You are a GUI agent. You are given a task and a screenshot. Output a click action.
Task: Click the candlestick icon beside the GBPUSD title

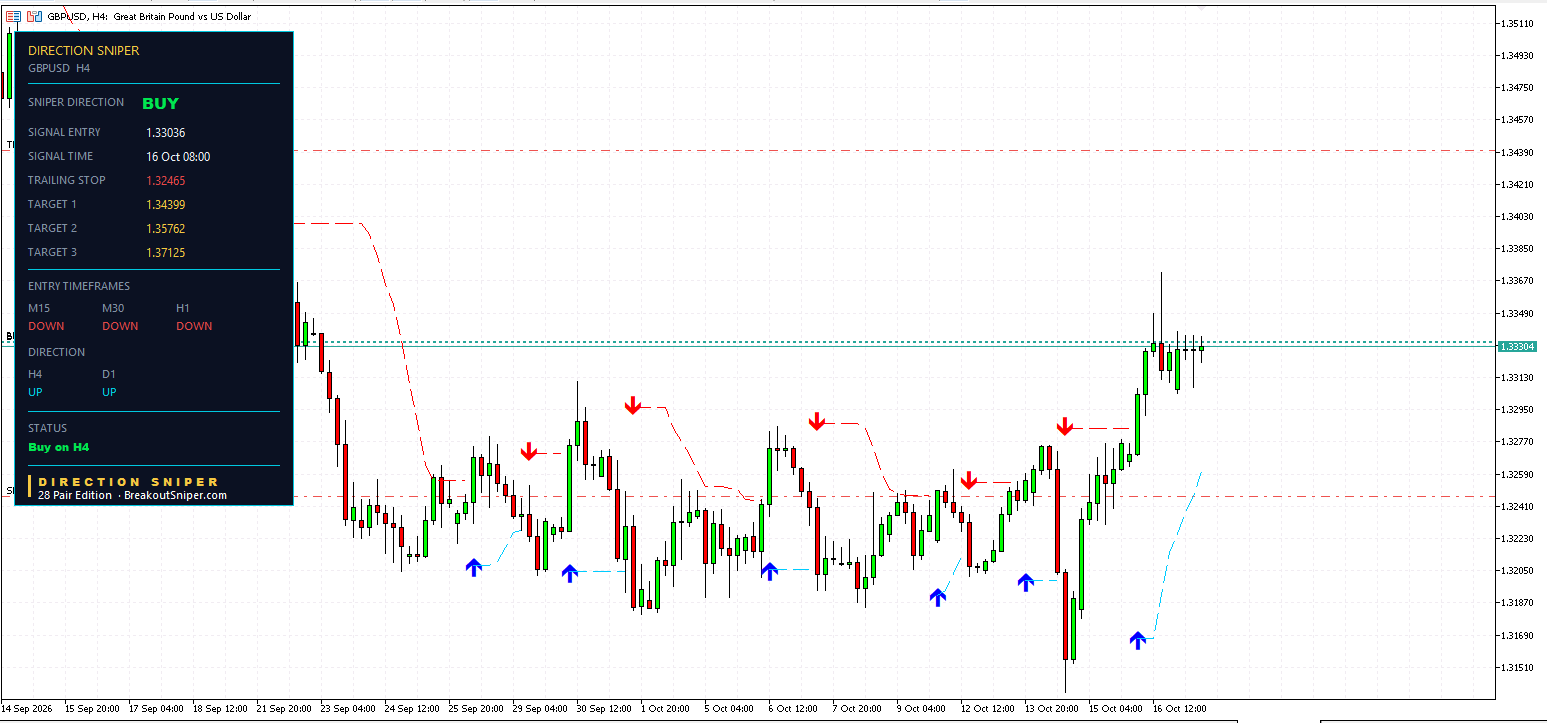point(35,17)
